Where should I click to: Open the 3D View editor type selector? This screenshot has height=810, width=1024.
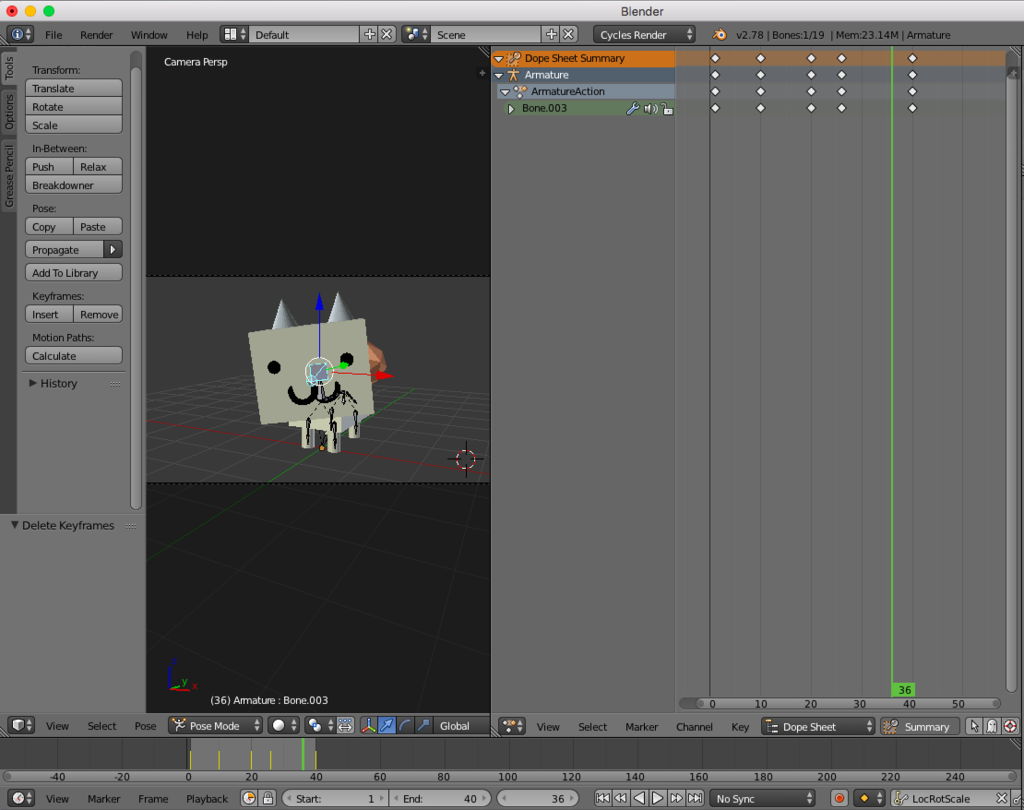21,726
